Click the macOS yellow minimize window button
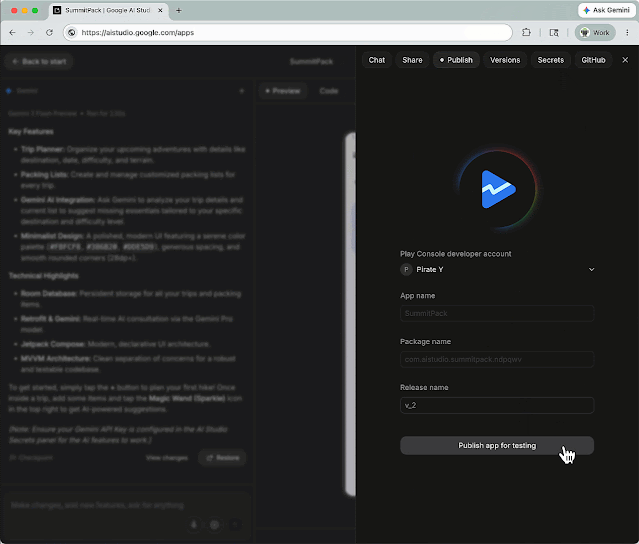This screenshot has height=544, width=639. coord(24,11)
